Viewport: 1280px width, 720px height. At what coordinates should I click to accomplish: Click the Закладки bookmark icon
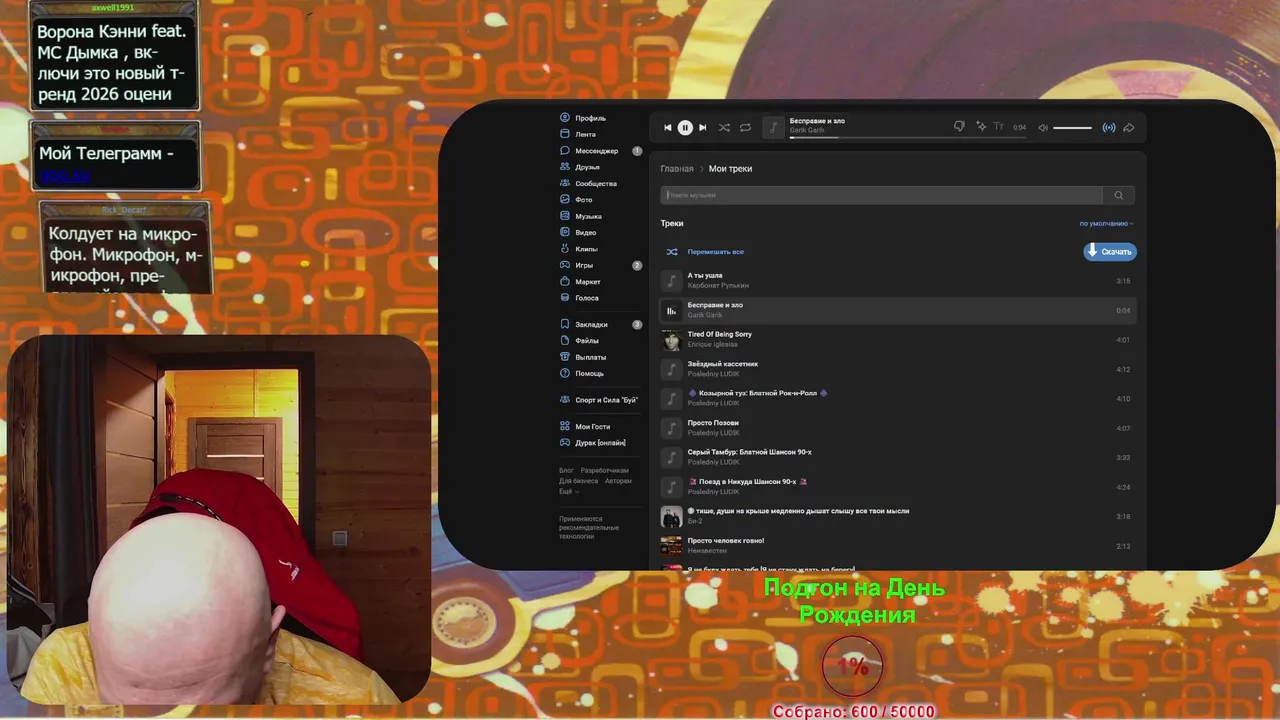click(x=565, y=324)
